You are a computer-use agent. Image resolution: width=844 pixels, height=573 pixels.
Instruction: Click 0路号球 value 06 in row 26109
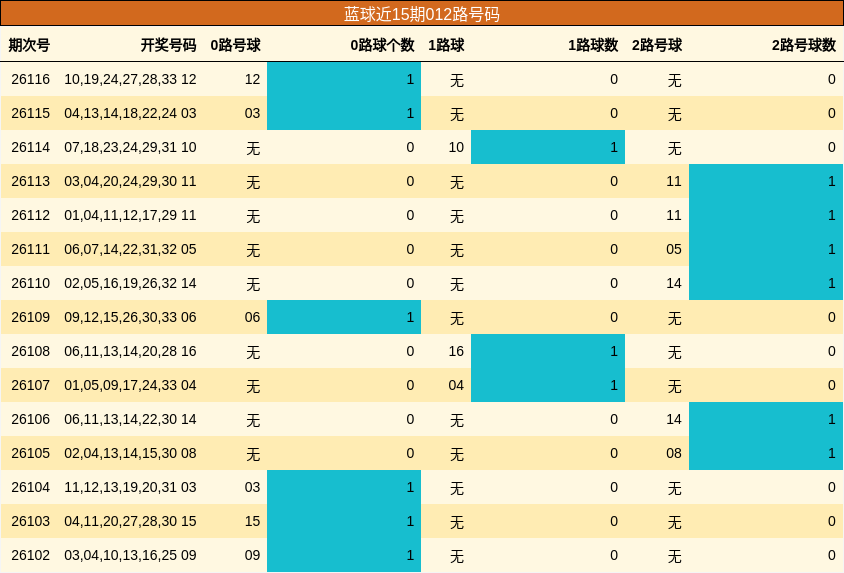[252, 317]
